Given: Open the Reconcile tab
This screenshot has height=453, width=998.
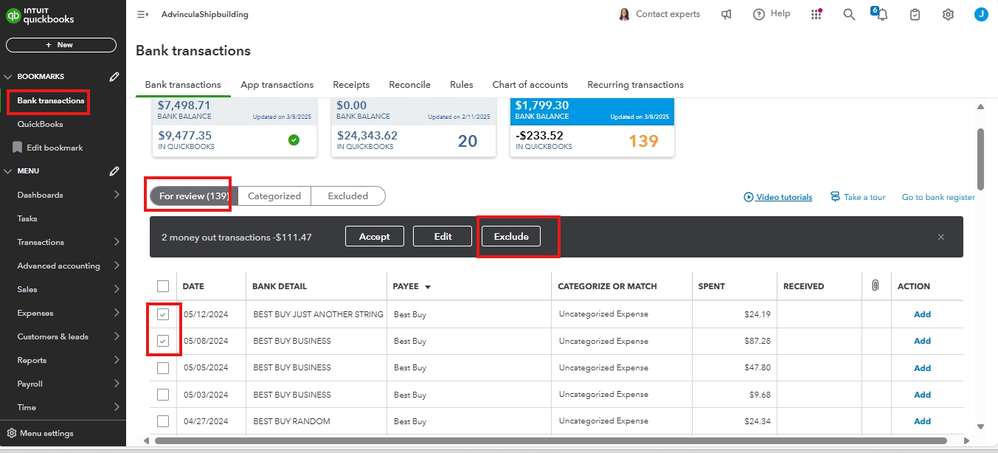Looking at the screenshot, I should pos(410,85).
